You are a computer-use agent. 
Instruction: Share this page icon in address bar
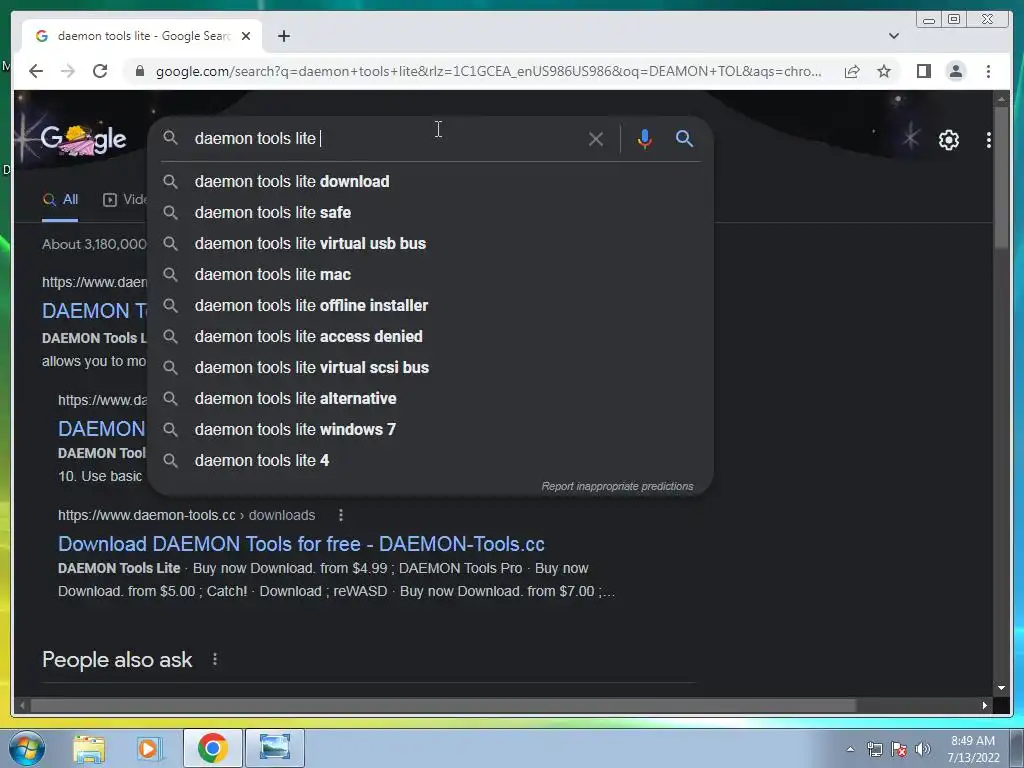tap(852, 71)
